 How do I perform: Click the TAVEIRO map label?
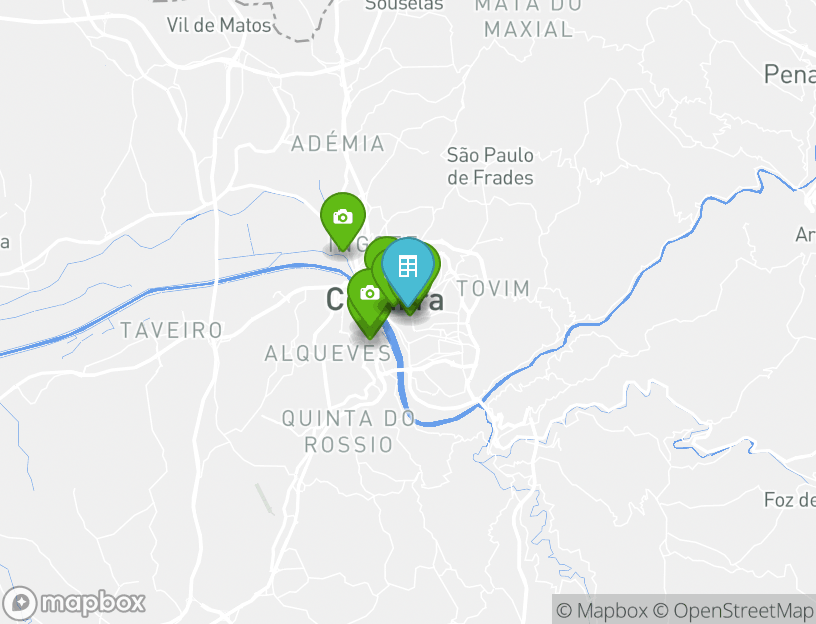tap(172, 330)
